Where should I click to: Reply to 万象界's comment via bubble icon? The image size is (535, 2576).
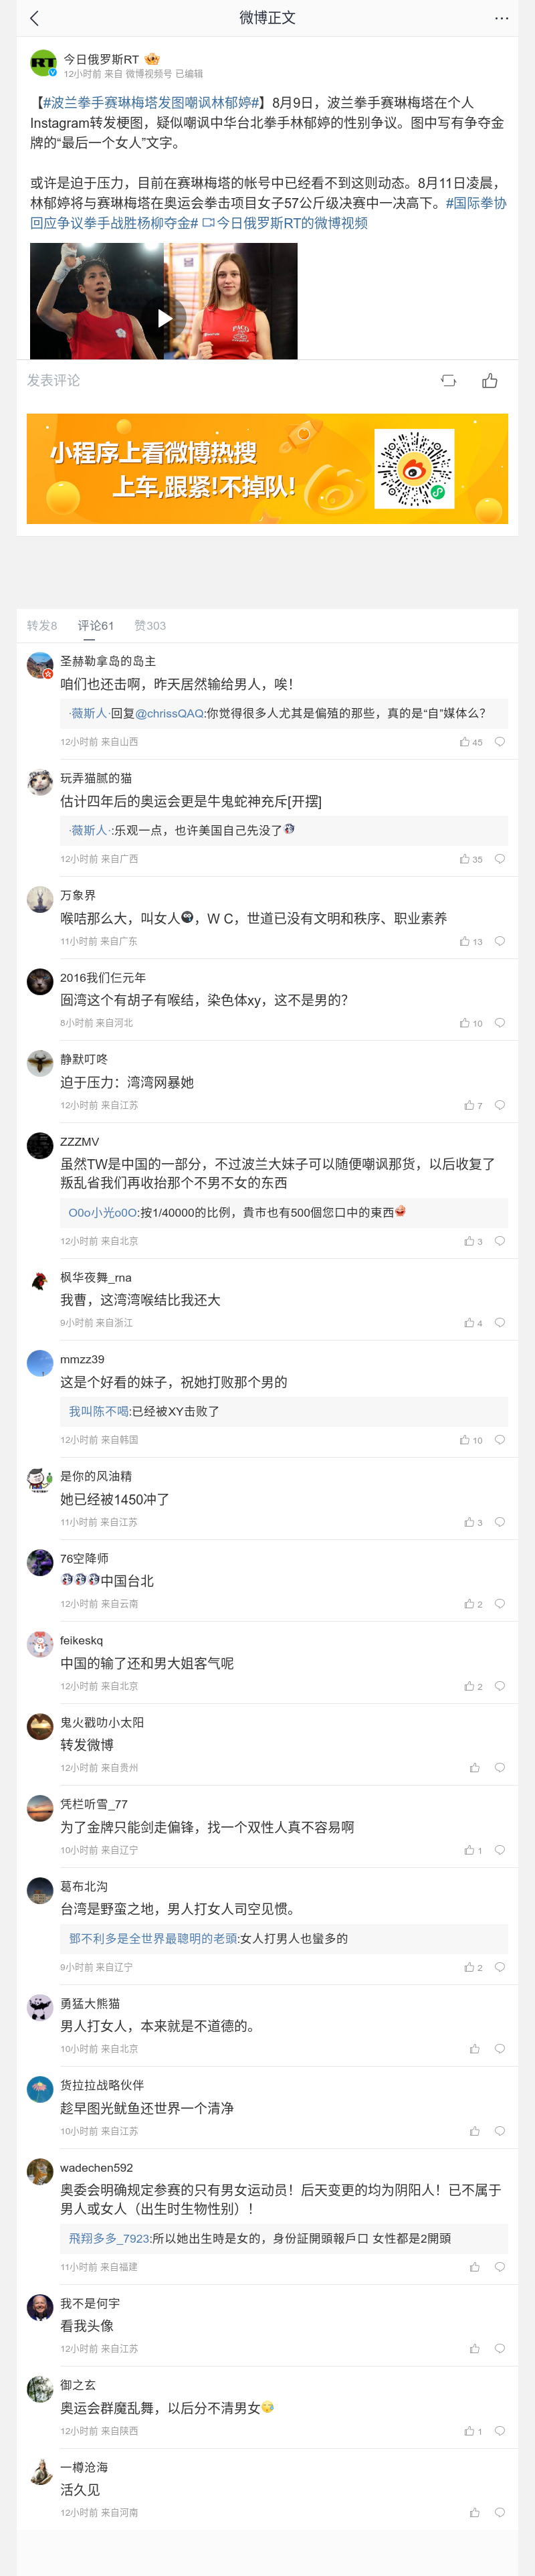[500, 941]
